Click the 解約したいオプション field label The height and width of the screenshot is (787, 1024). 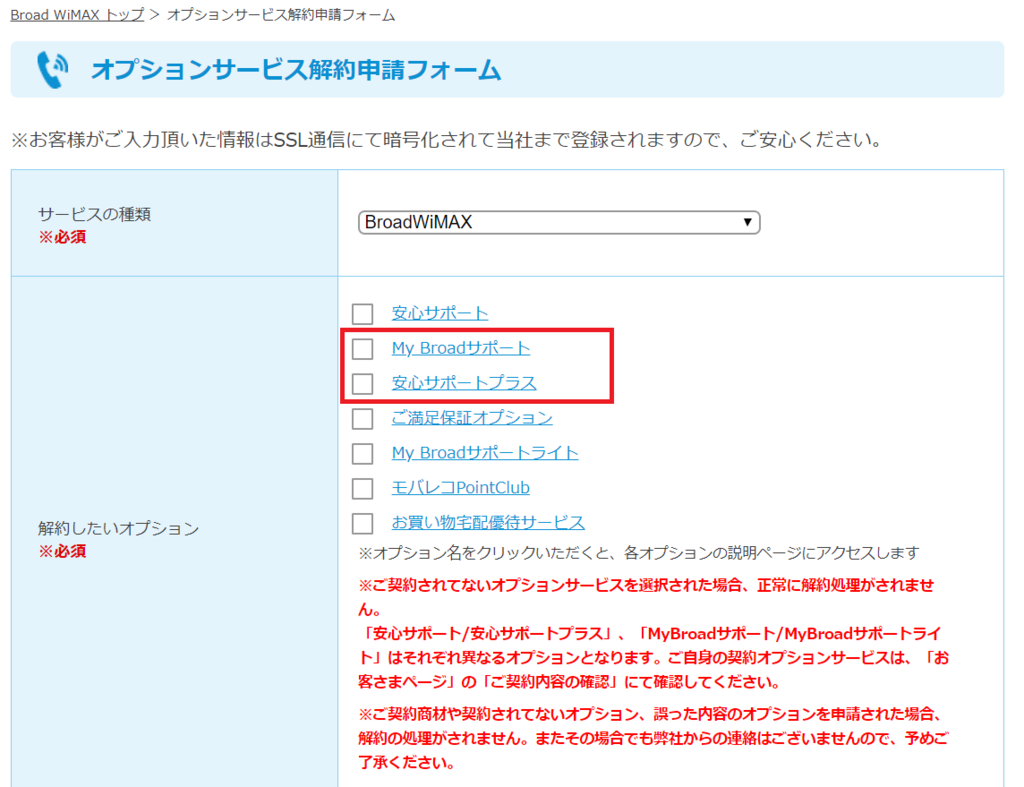(118, 528)
